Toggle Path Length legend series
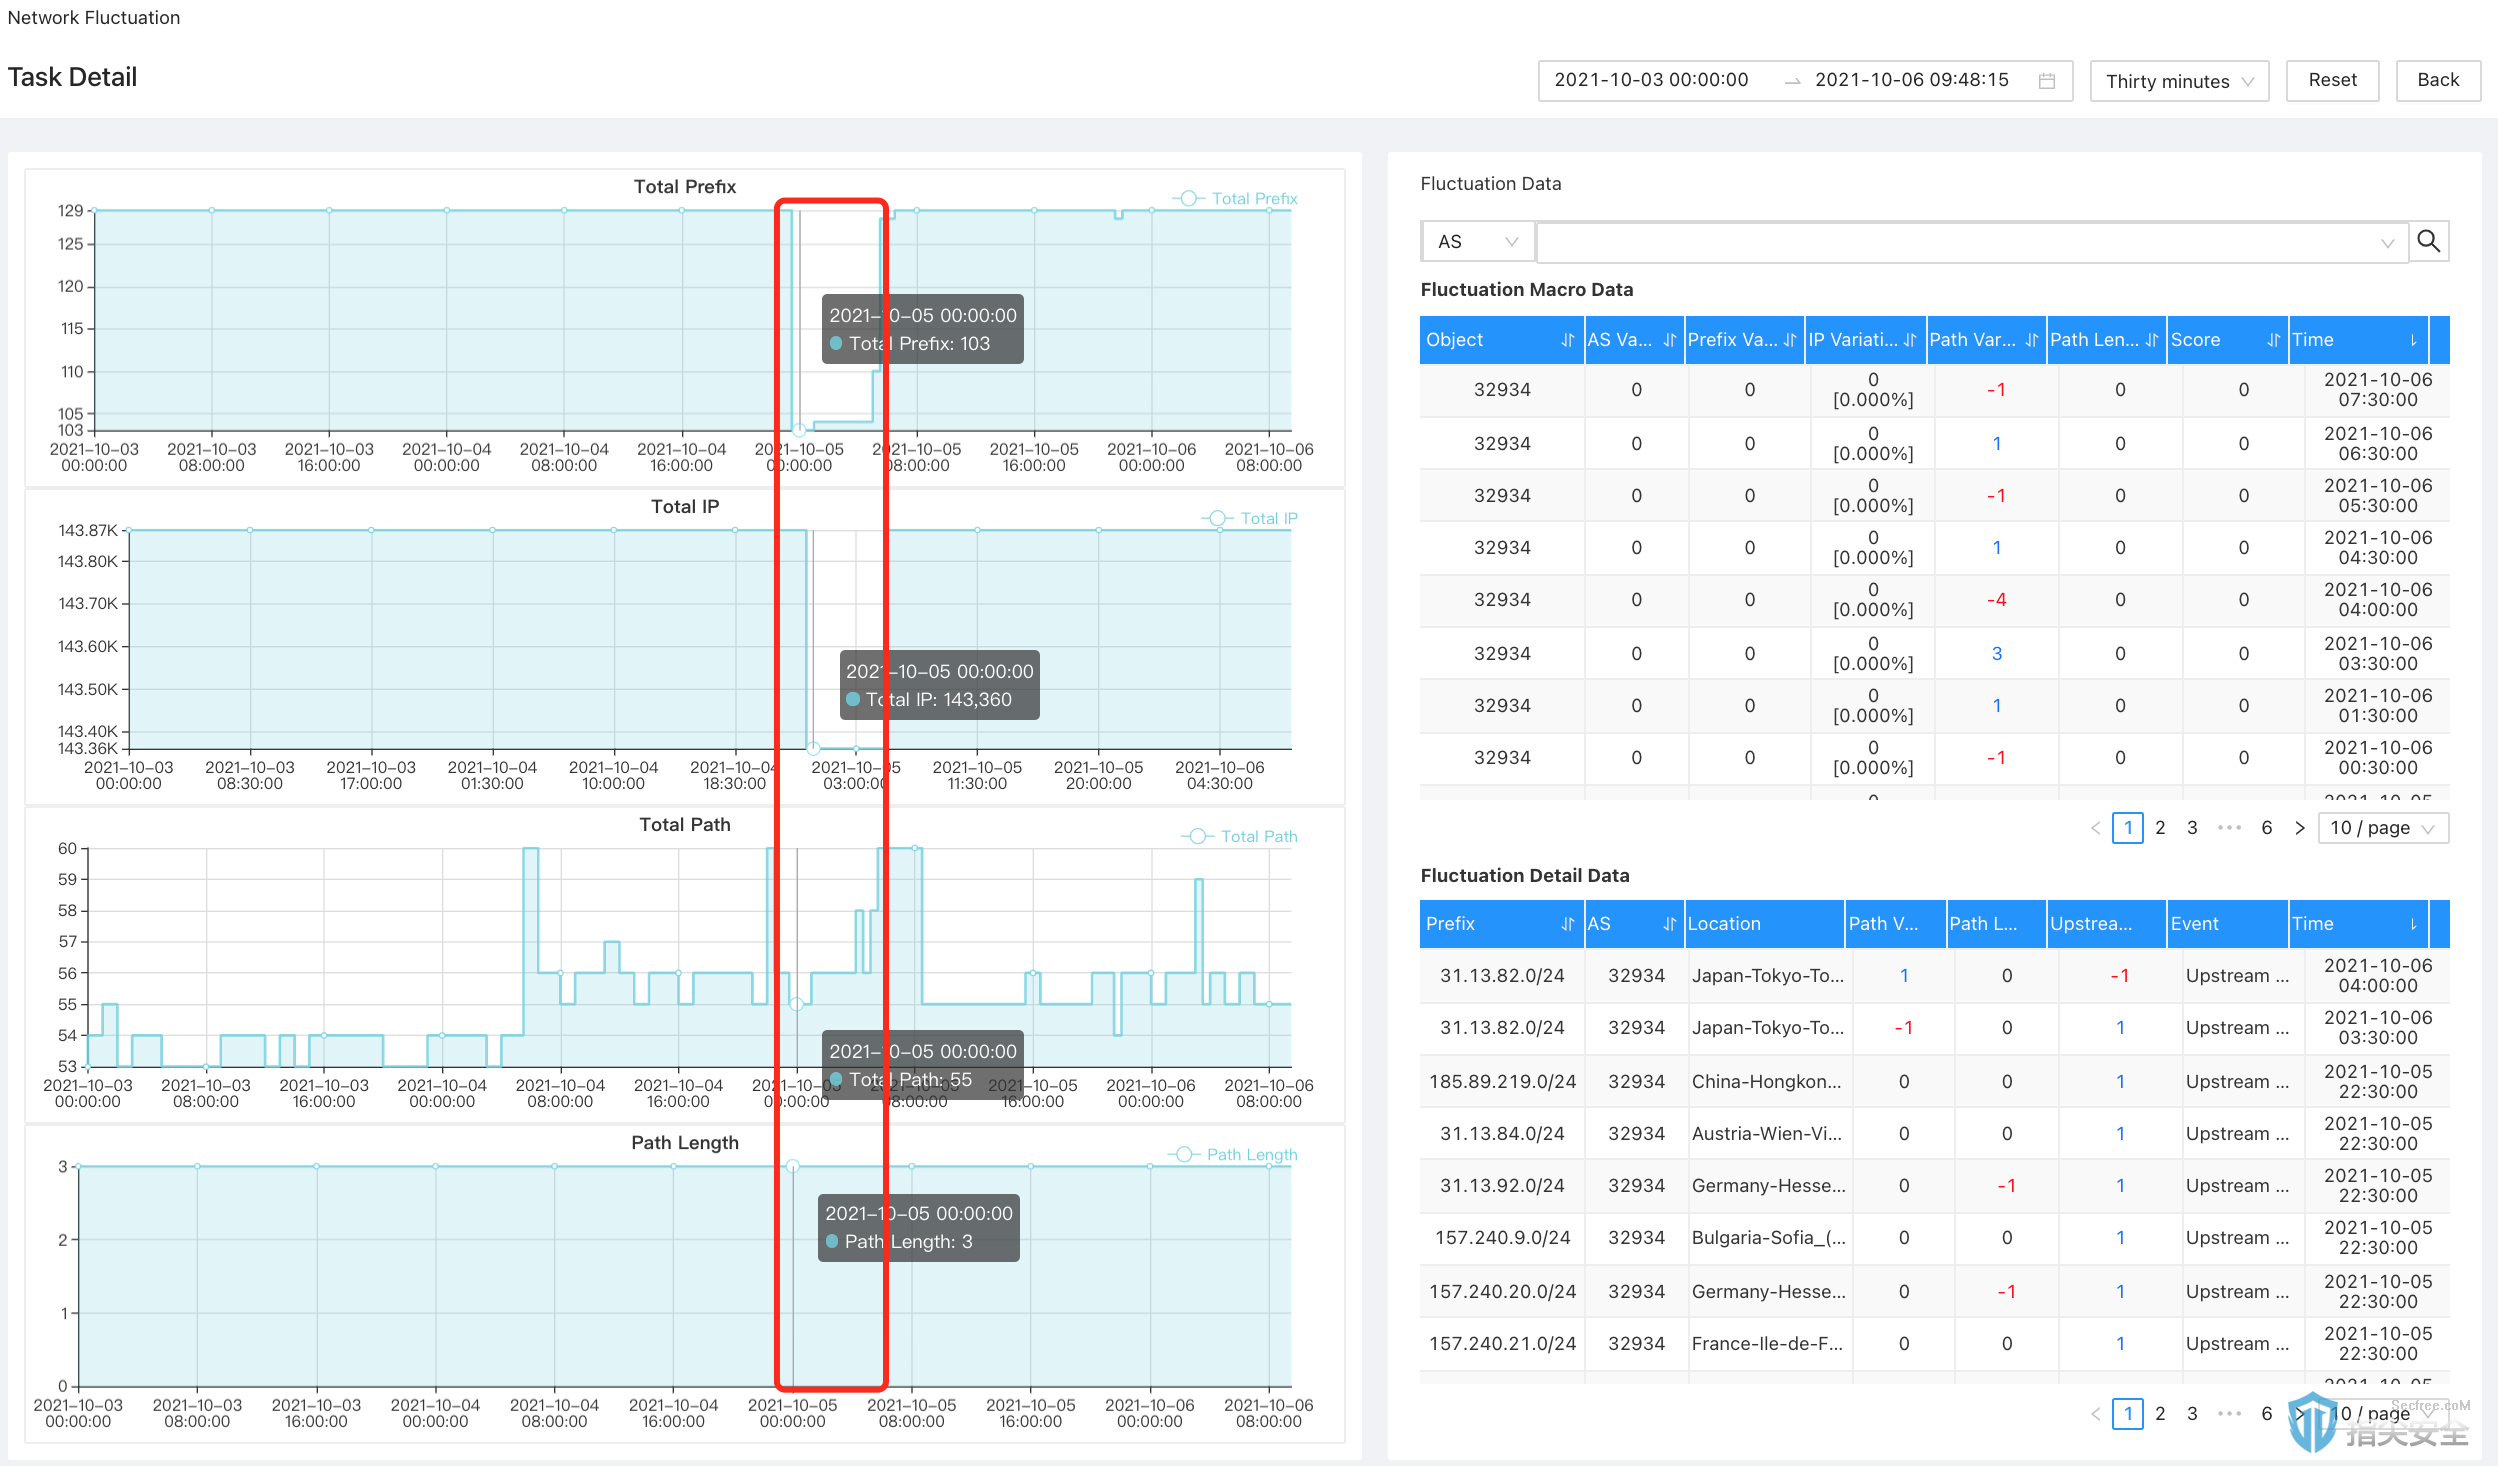2498x1466 pixels. tap(1232, 1154)
